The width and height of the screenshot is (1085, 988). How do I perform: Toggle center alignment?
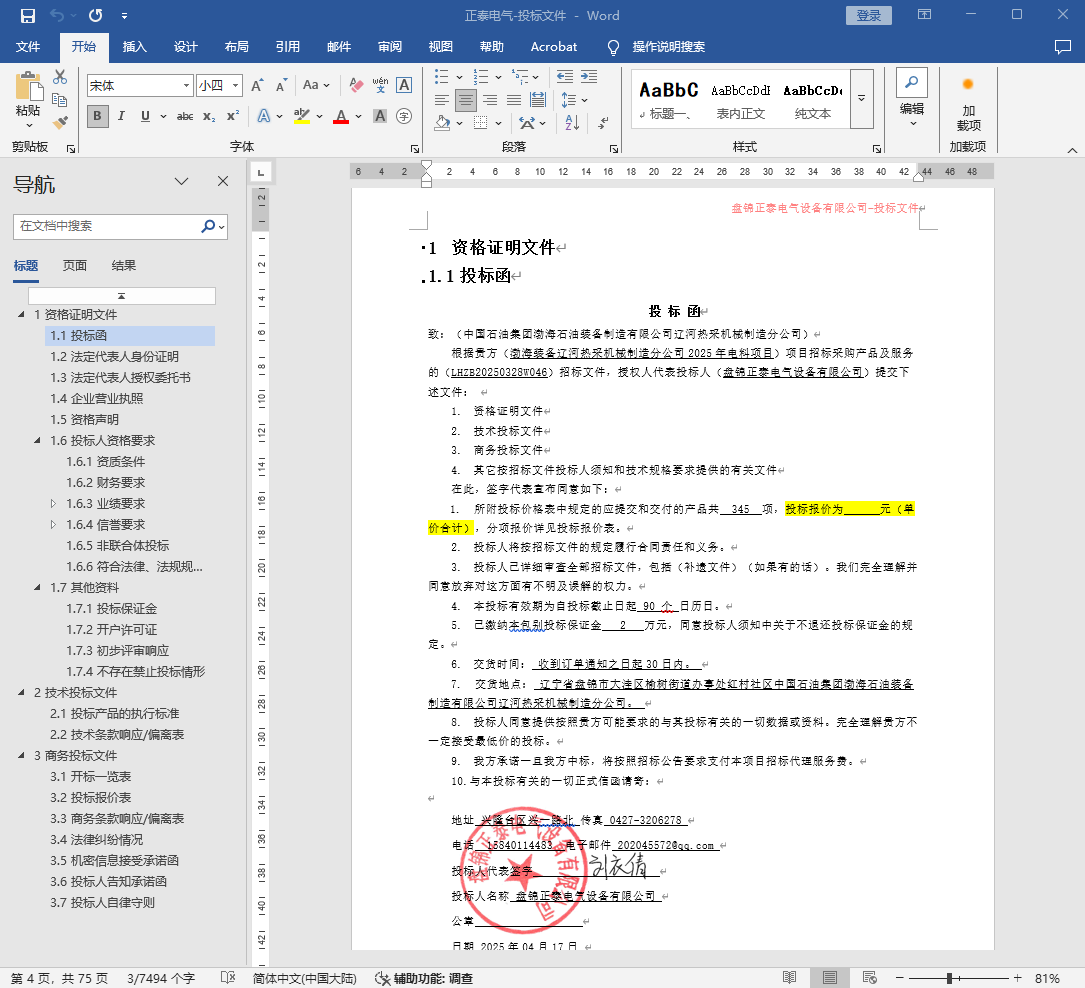point(466,100)
